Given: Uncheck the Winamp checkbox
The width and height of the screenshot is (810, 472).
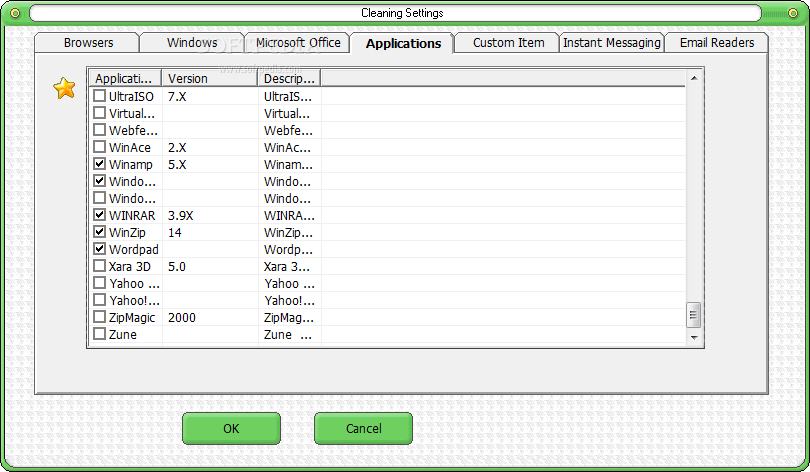Looking at the screenshot, I should click(x=99, y=164).
